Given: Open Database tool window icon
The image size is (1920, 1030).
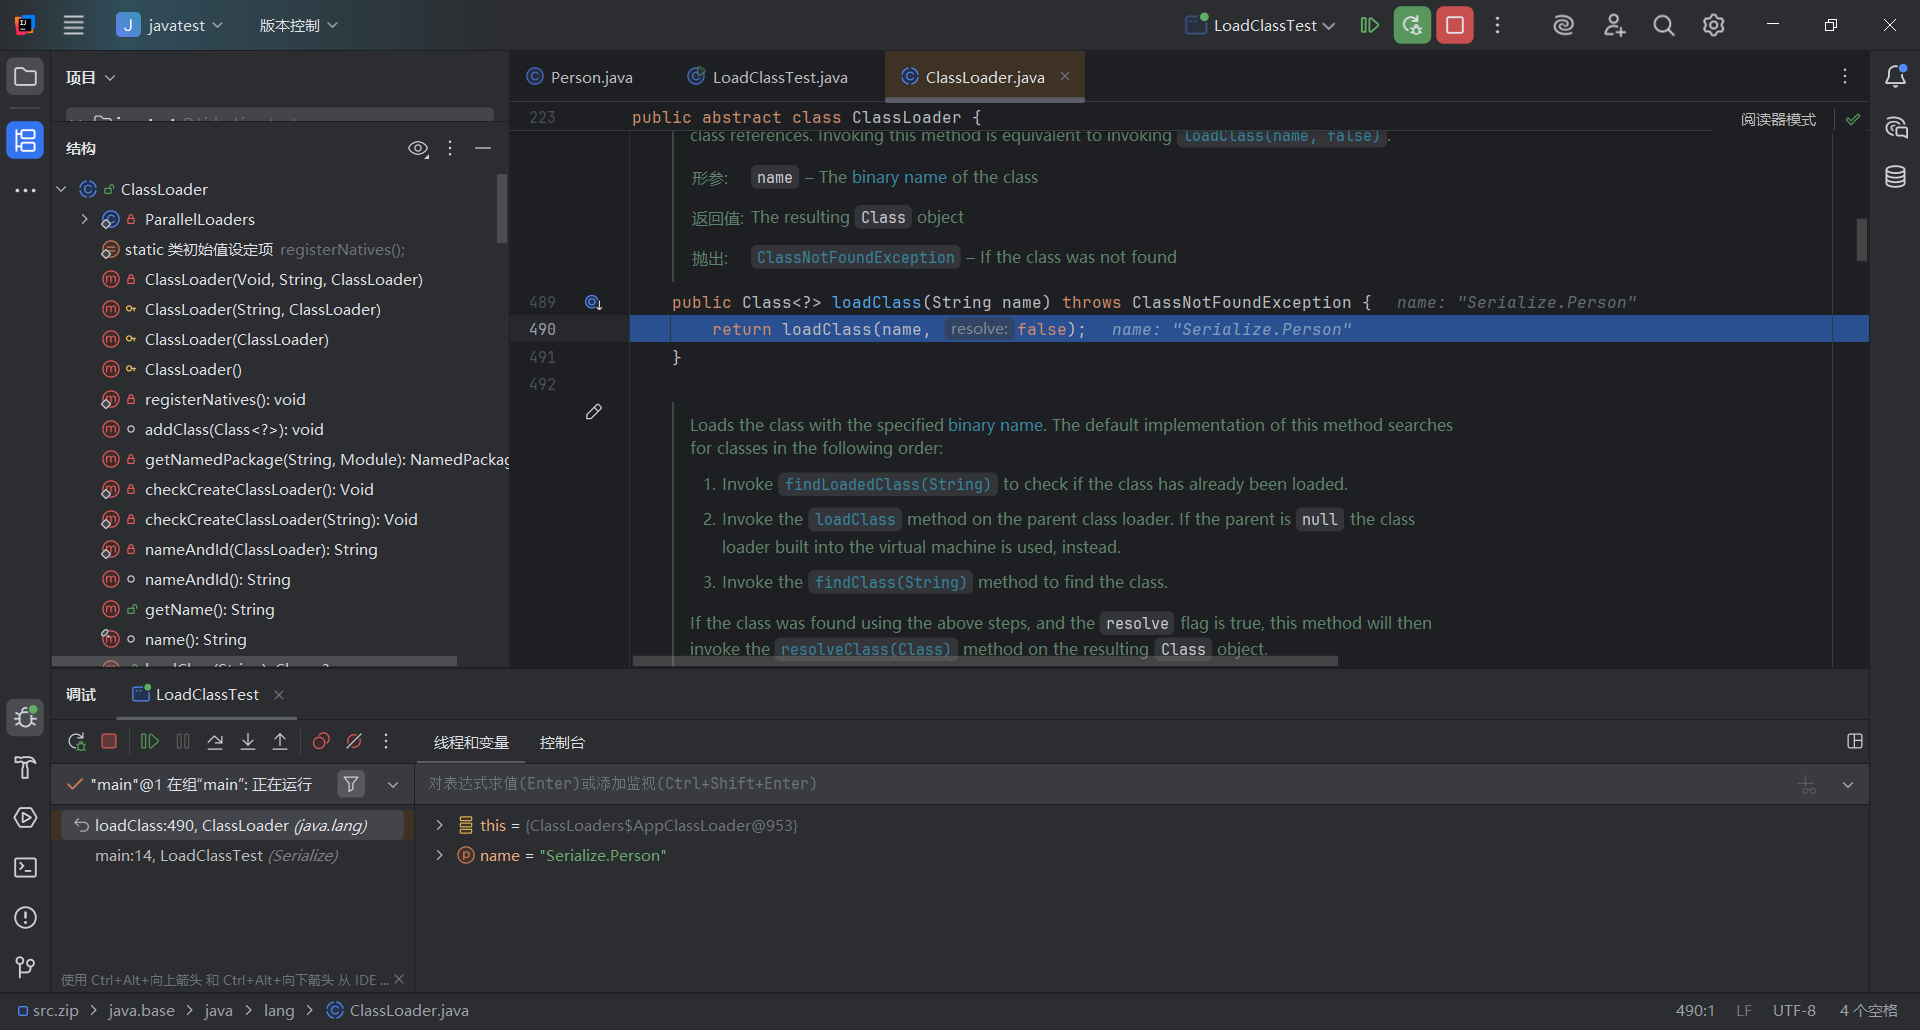Looking at the screenshot, I should pos(1895,177).
